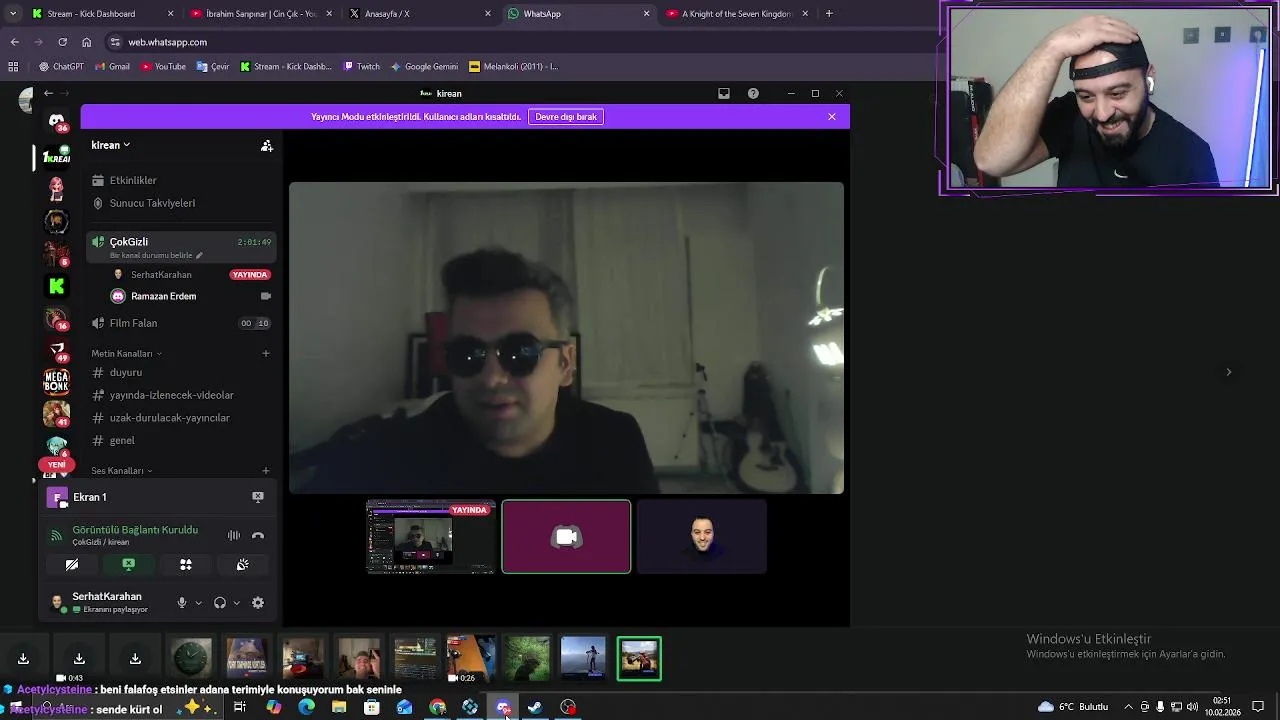Open Discord inbox icon

724,93
